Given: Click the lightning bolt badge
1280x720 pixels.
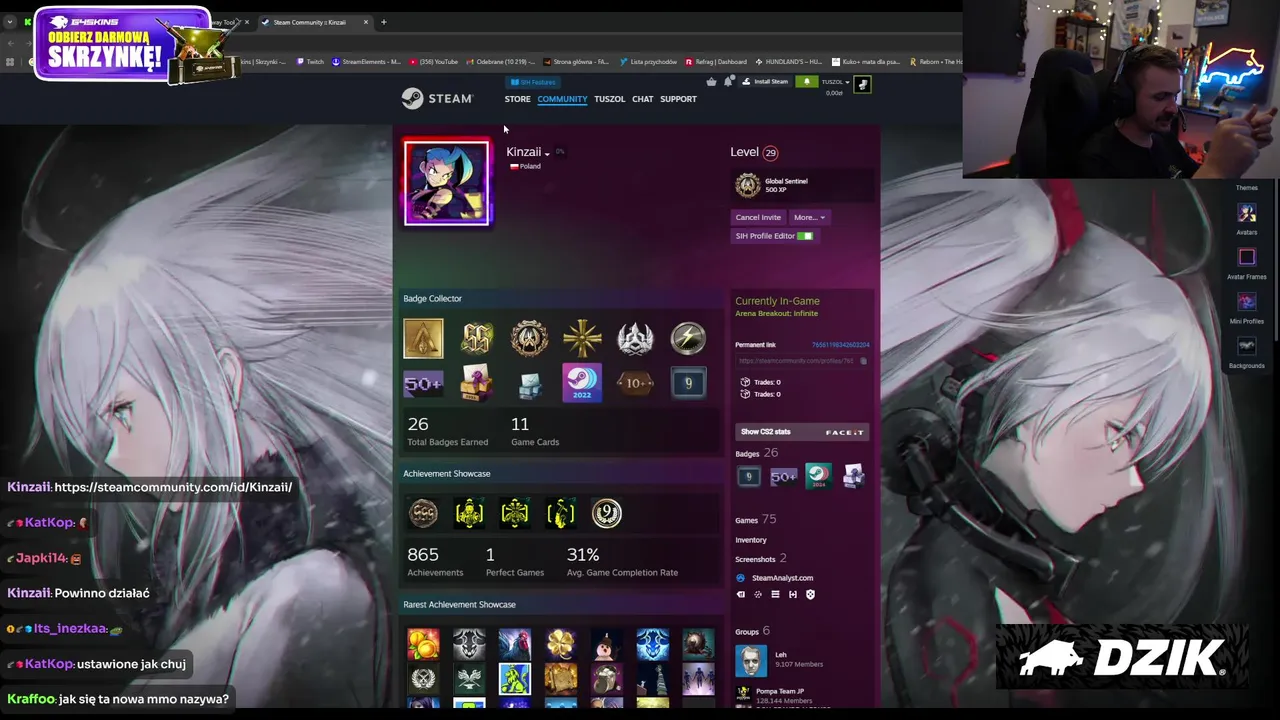Looking at the screenshot, I should coord(688,338).
